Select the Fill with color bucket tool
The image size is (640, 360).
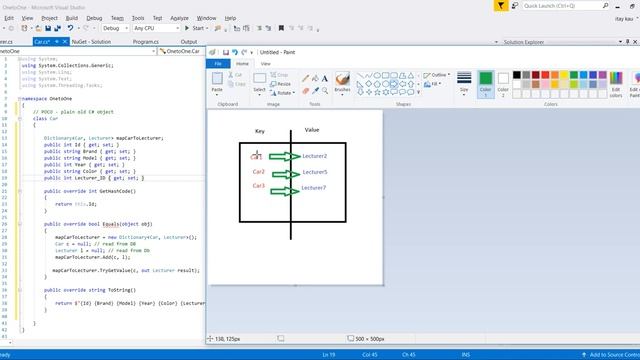click(x=315, y=78)
